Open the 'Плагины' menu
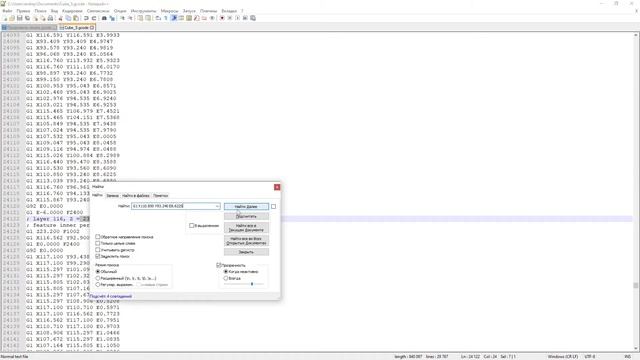This screenshot has height=360, width=640. coord(209,11)
